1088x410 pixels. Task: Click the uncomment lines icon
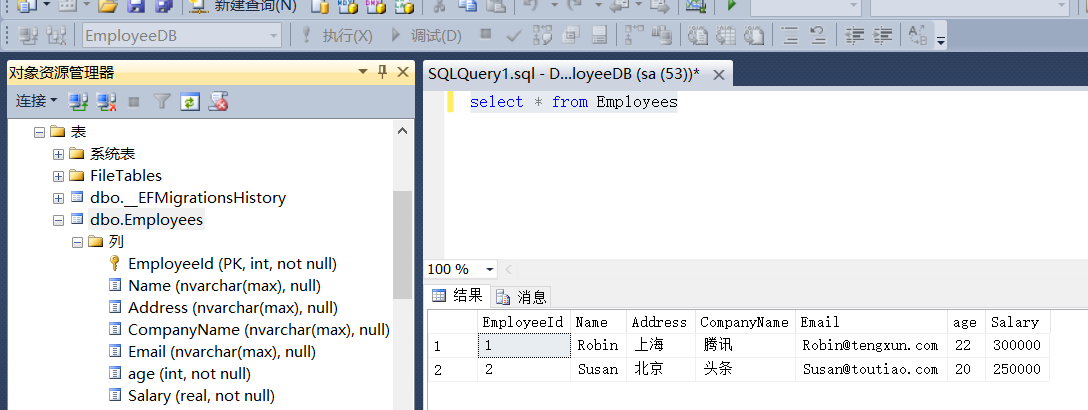[817, 35]
